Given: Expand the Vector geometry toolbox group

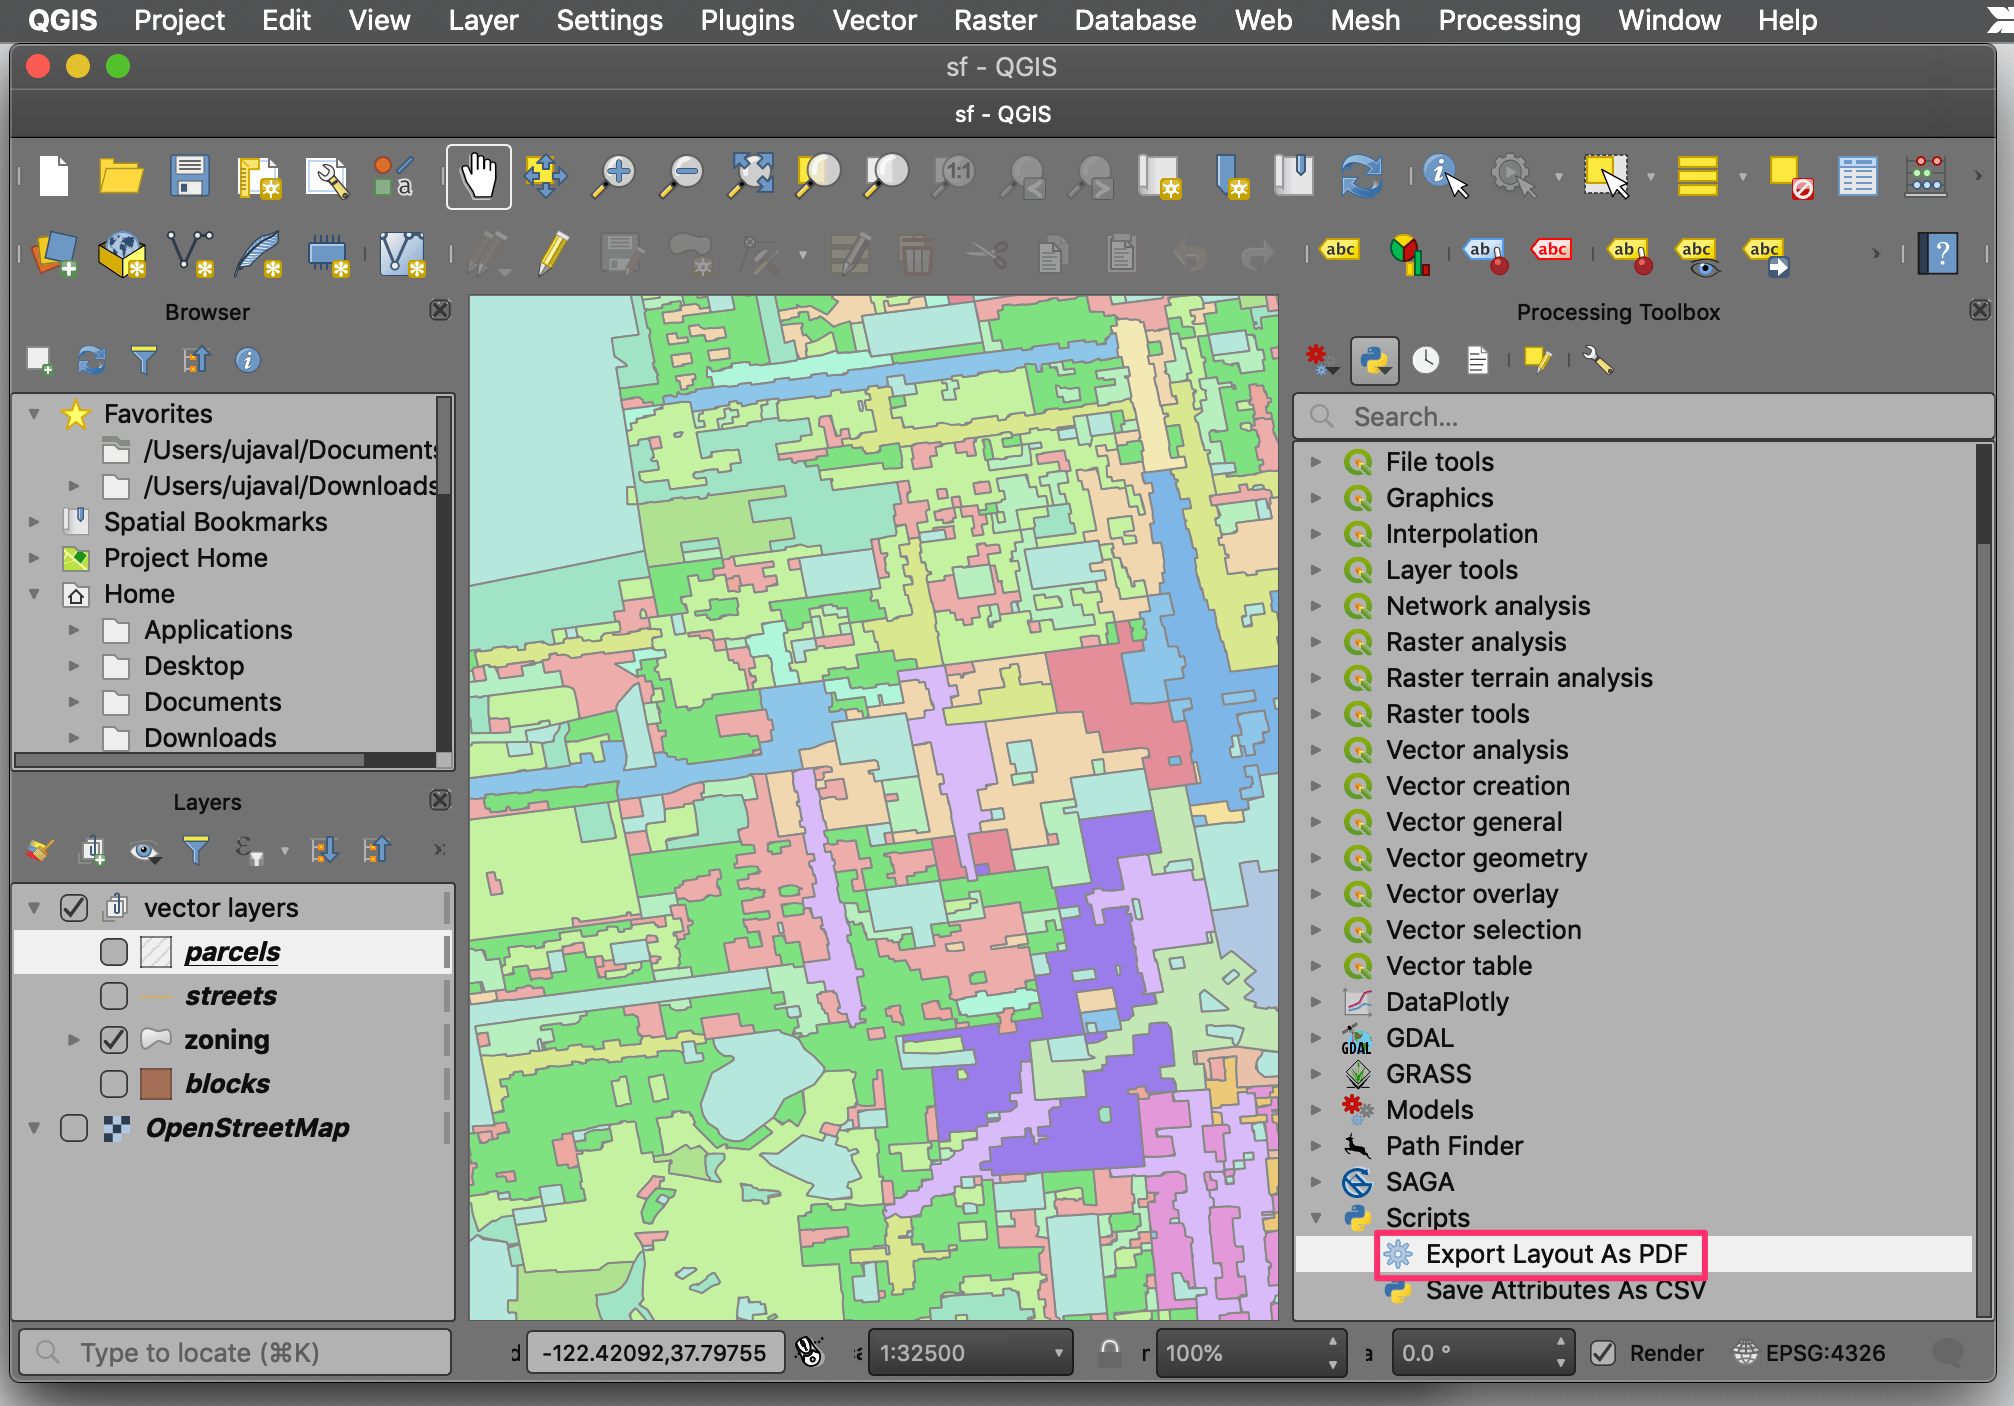Looking at the screenshot, I should coord(1317,858).
